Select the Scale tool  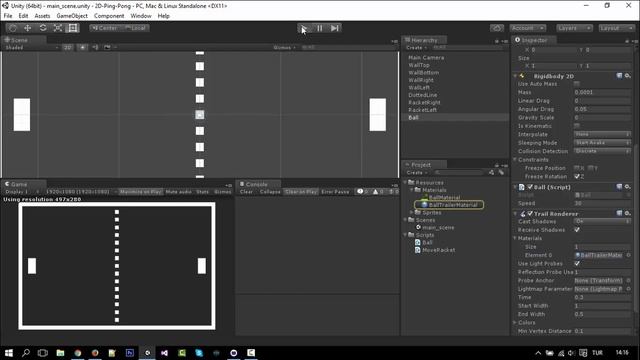tap(58, 28)
